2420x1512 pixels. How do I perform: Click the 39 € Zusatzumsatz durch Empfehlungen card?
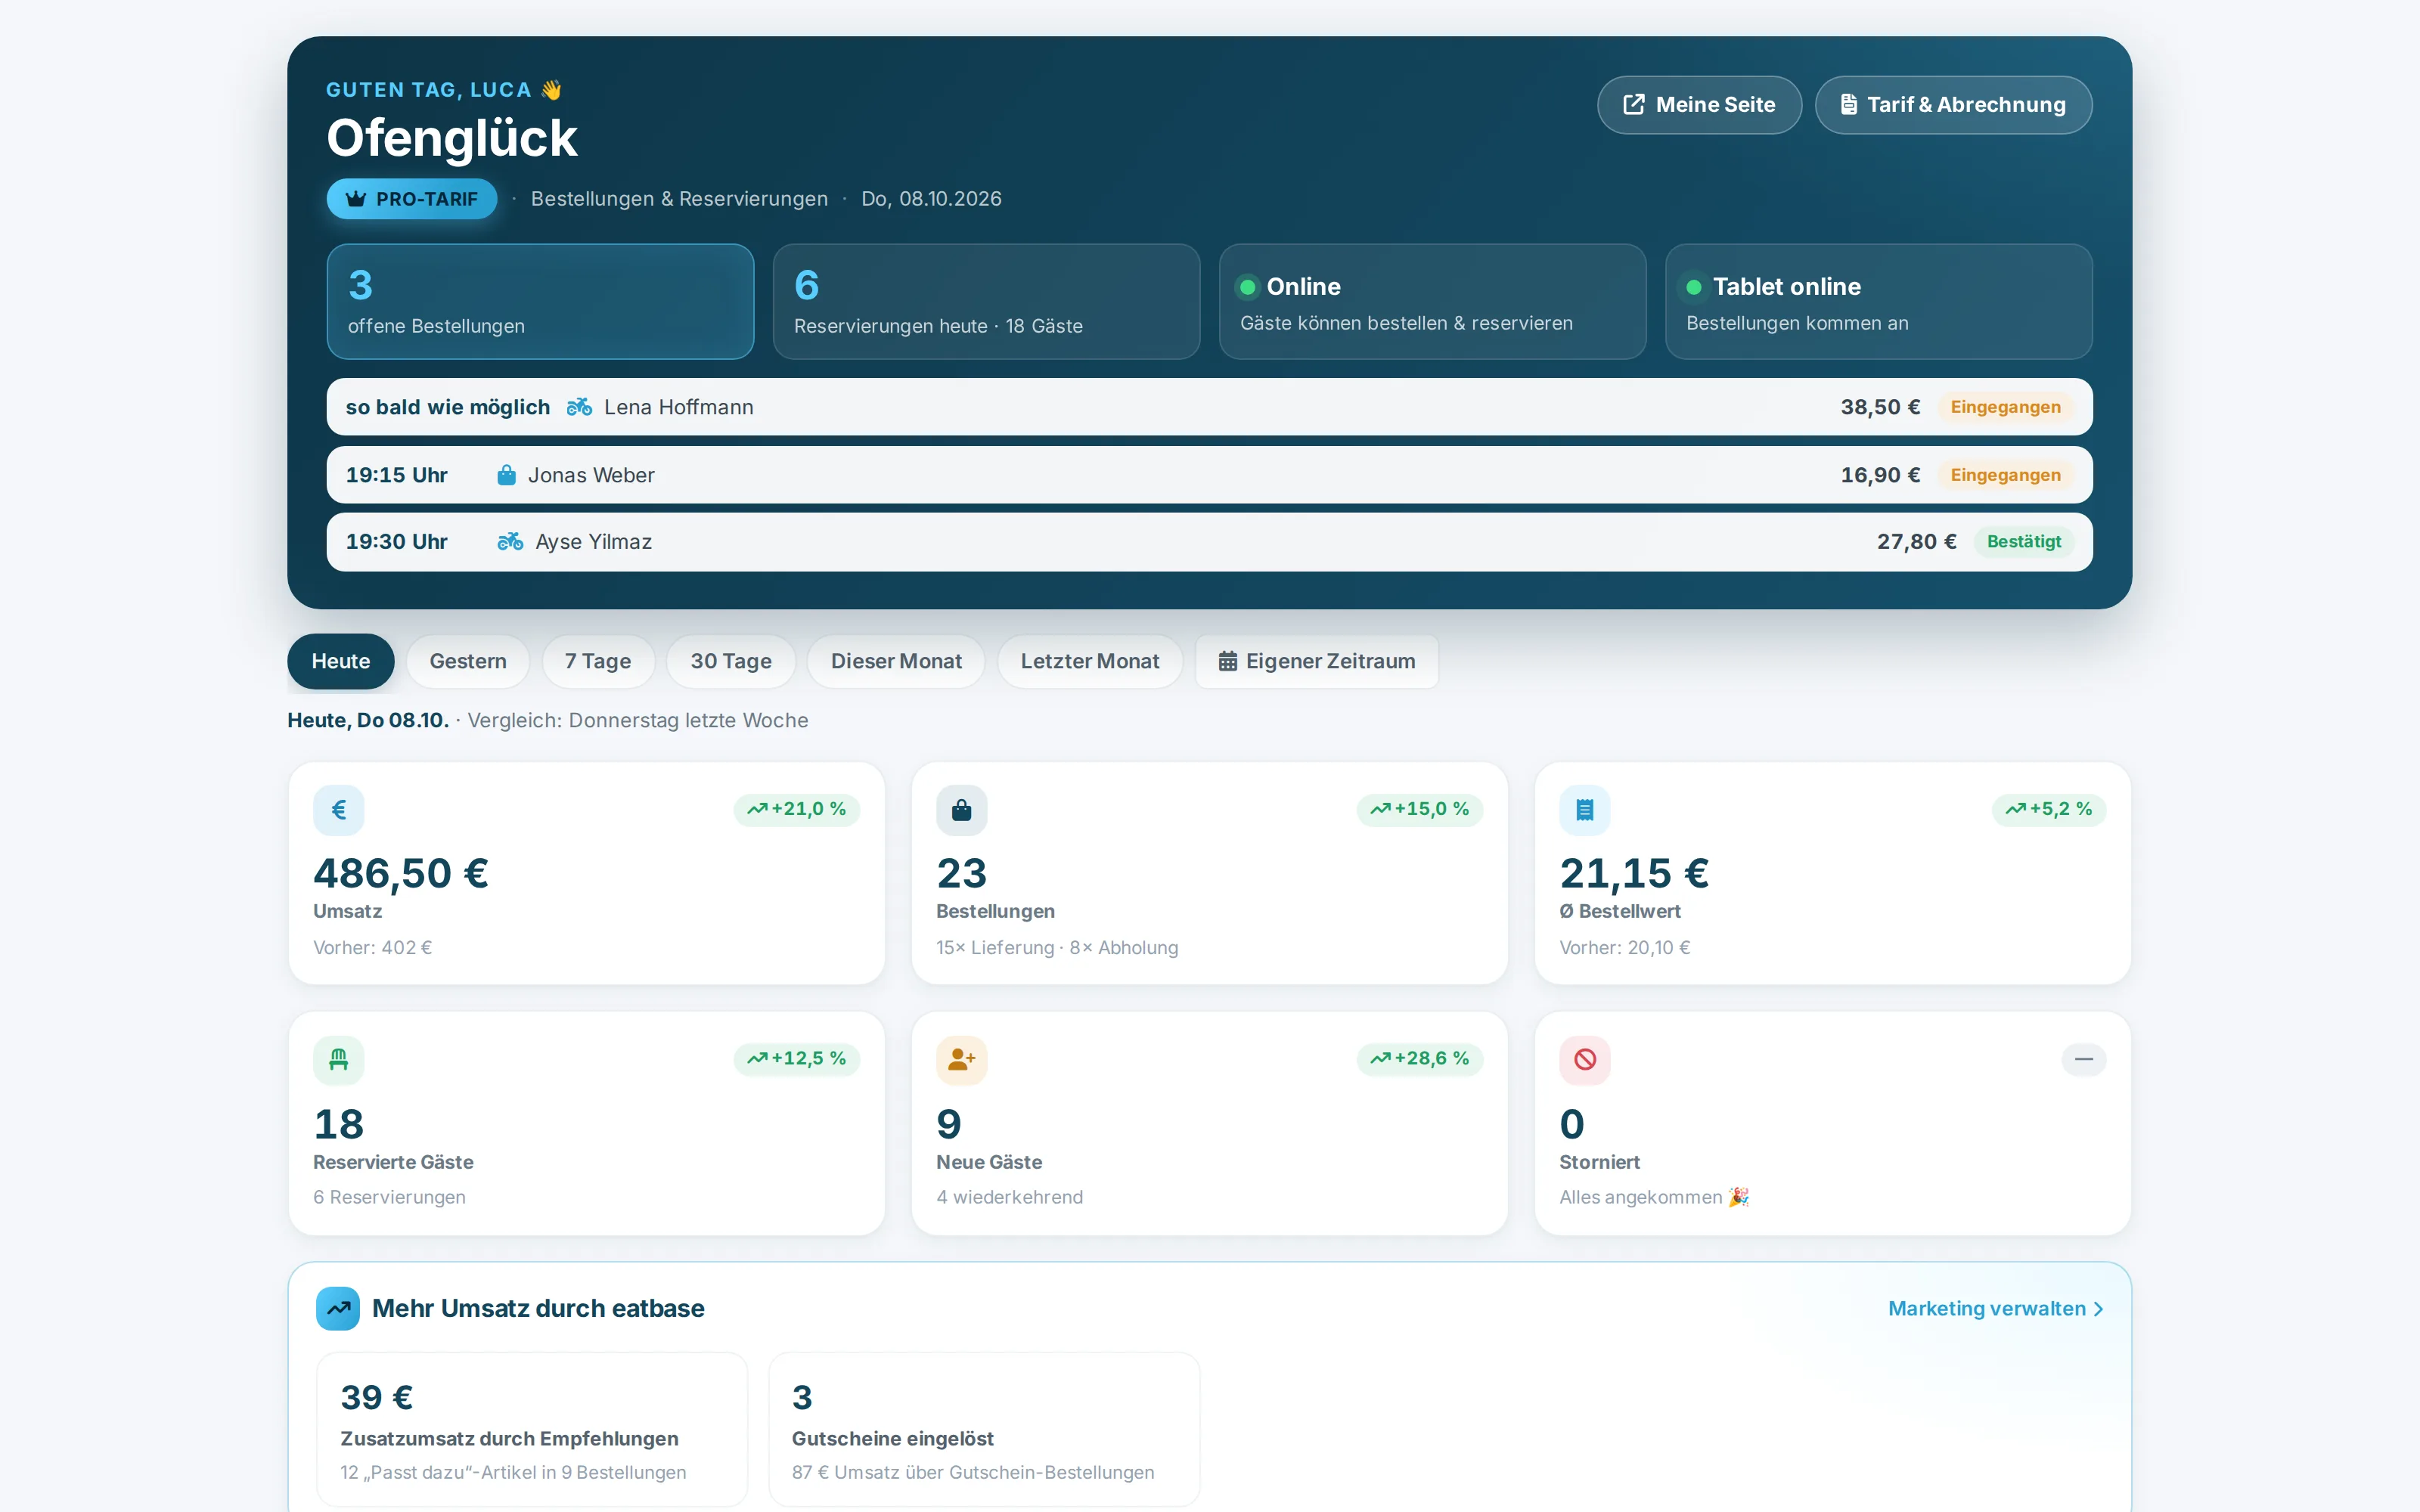point(532,1429)
